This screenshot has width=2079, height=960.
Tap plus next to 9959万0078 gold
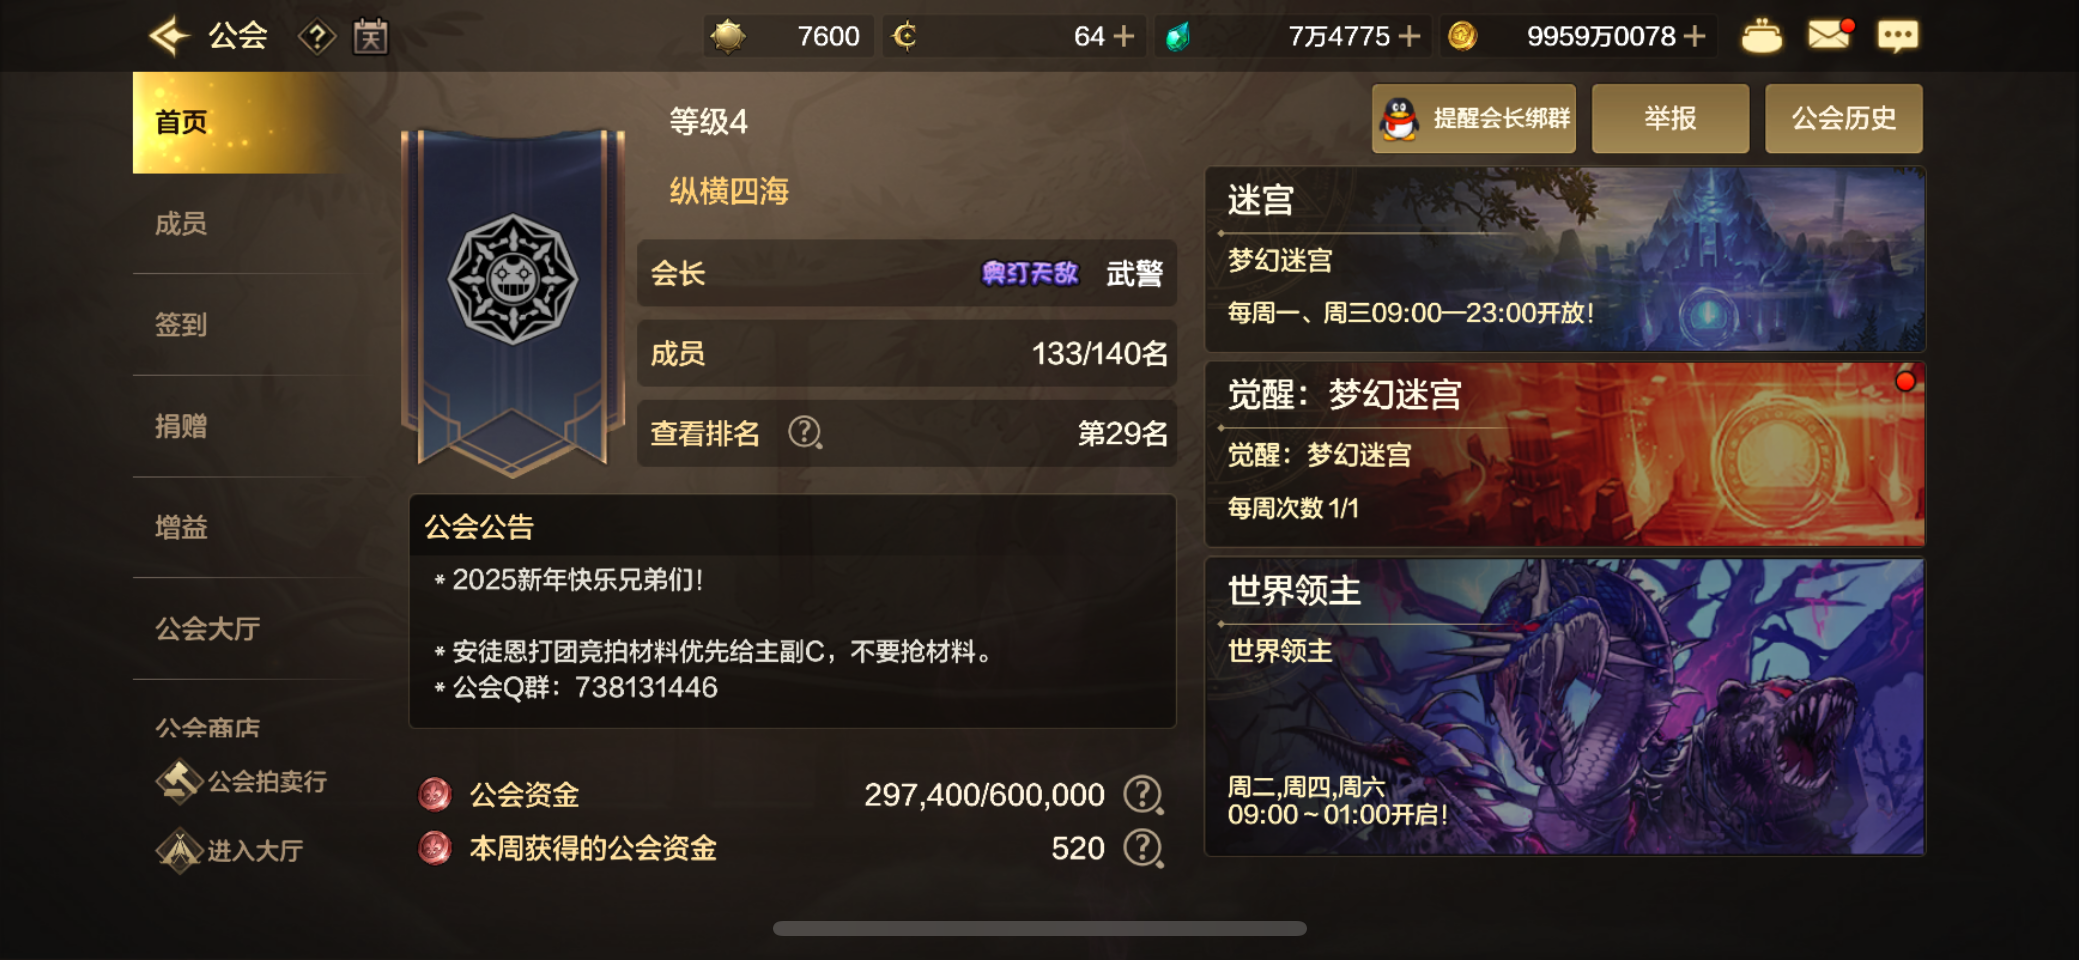coord(1694,37)
